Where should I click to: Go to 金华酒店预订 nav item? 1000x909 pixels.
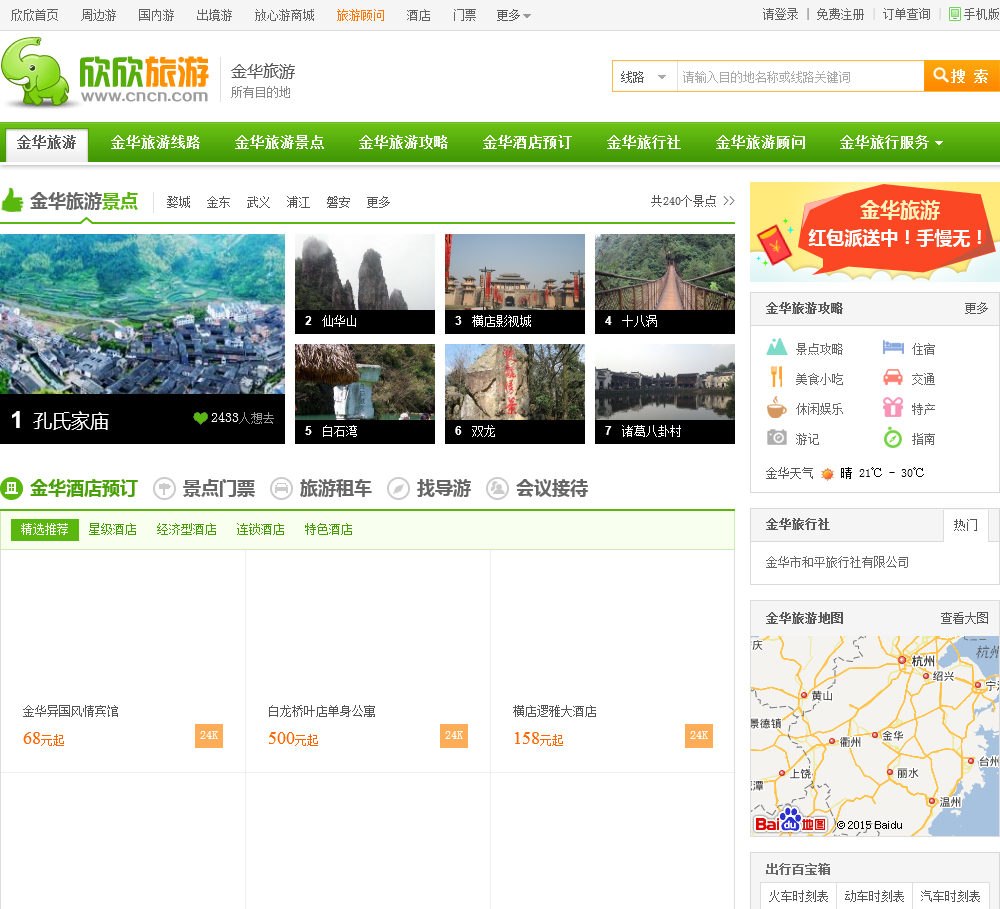(527, 142)
